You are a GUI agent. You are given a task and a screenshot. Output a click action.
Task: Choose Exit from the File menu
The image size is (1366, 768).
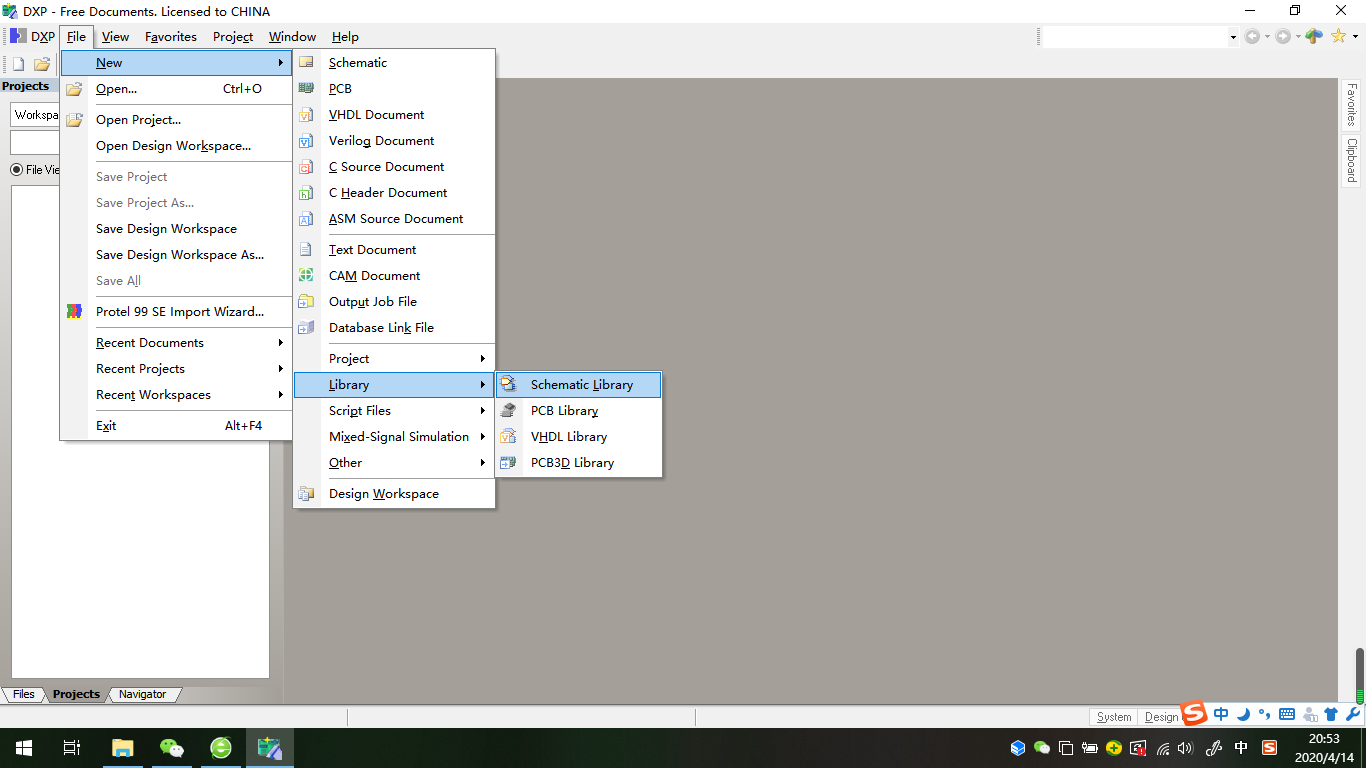pyautogui.click(x=176, y=425)
